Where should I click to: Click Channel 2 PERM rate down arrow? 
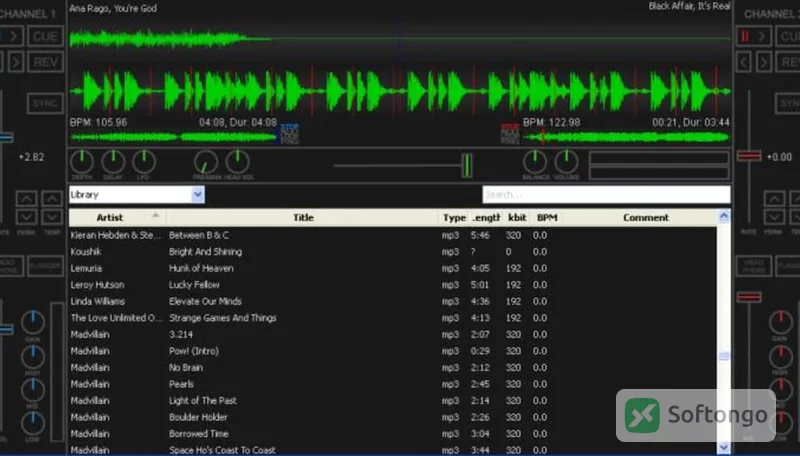coord(774,217)
